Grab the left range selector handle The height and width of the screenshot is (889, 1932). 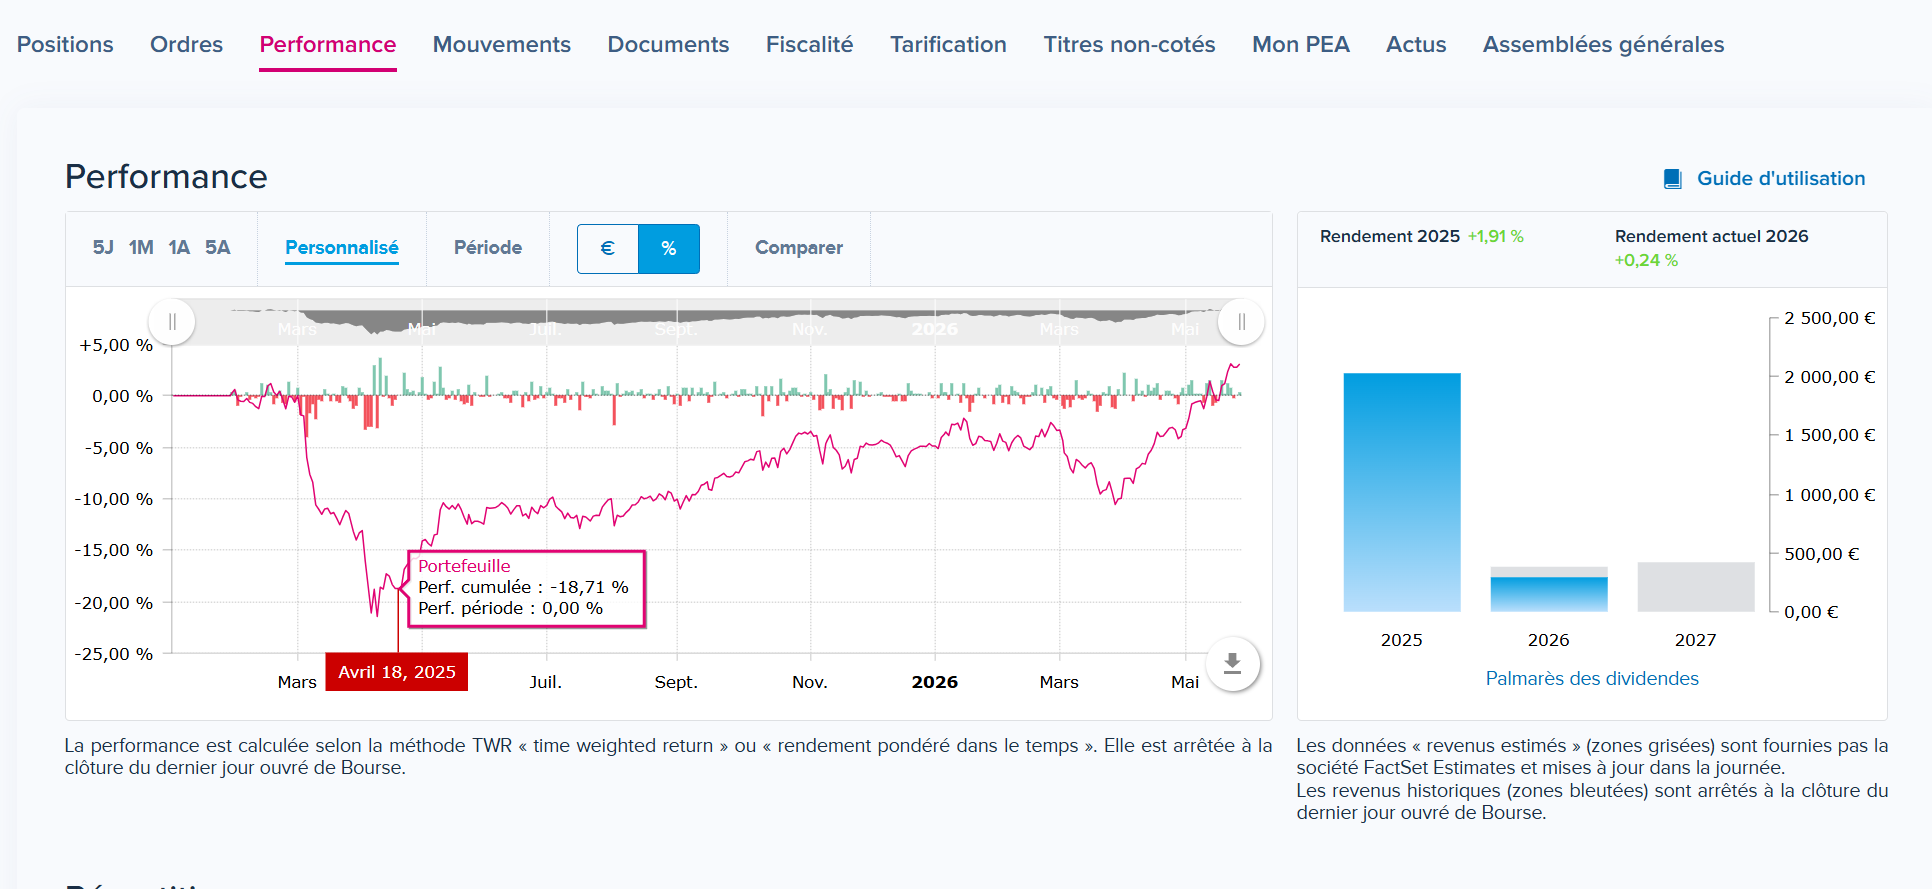pos(172,322)
